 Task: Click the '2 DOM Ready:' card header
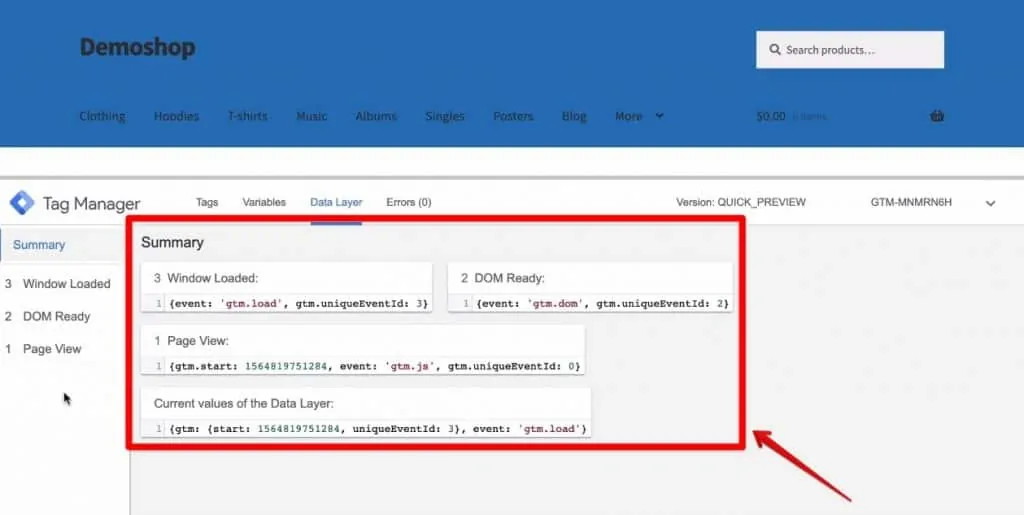click(503, 278)
